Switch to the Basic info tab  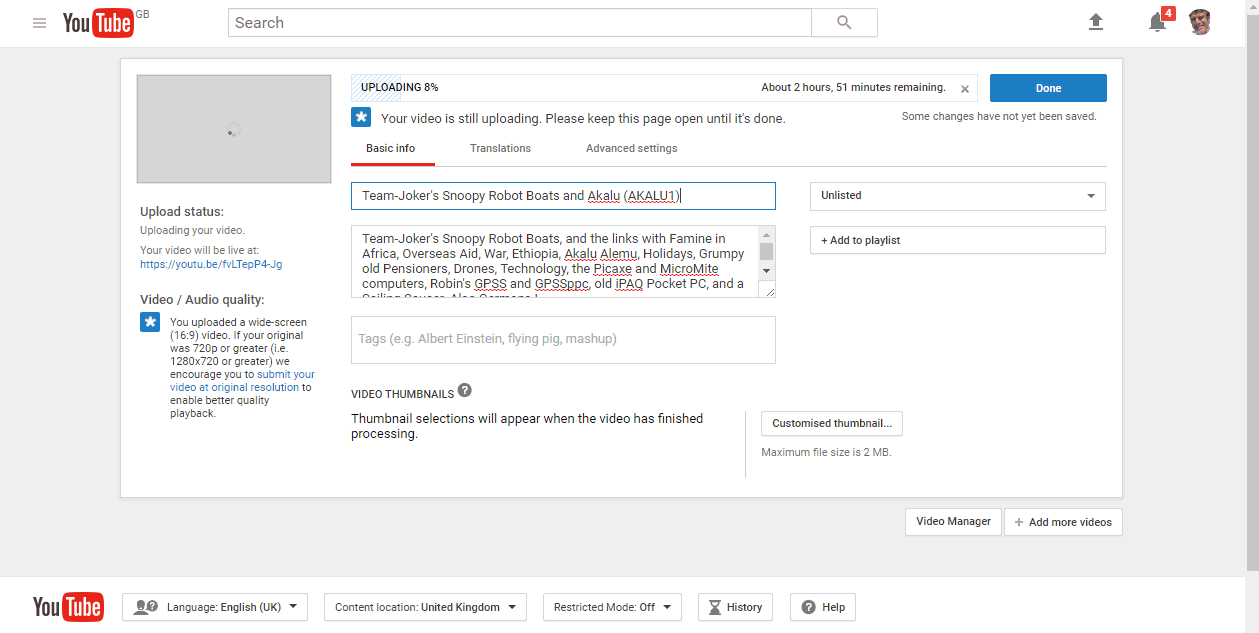coord(391,148)
